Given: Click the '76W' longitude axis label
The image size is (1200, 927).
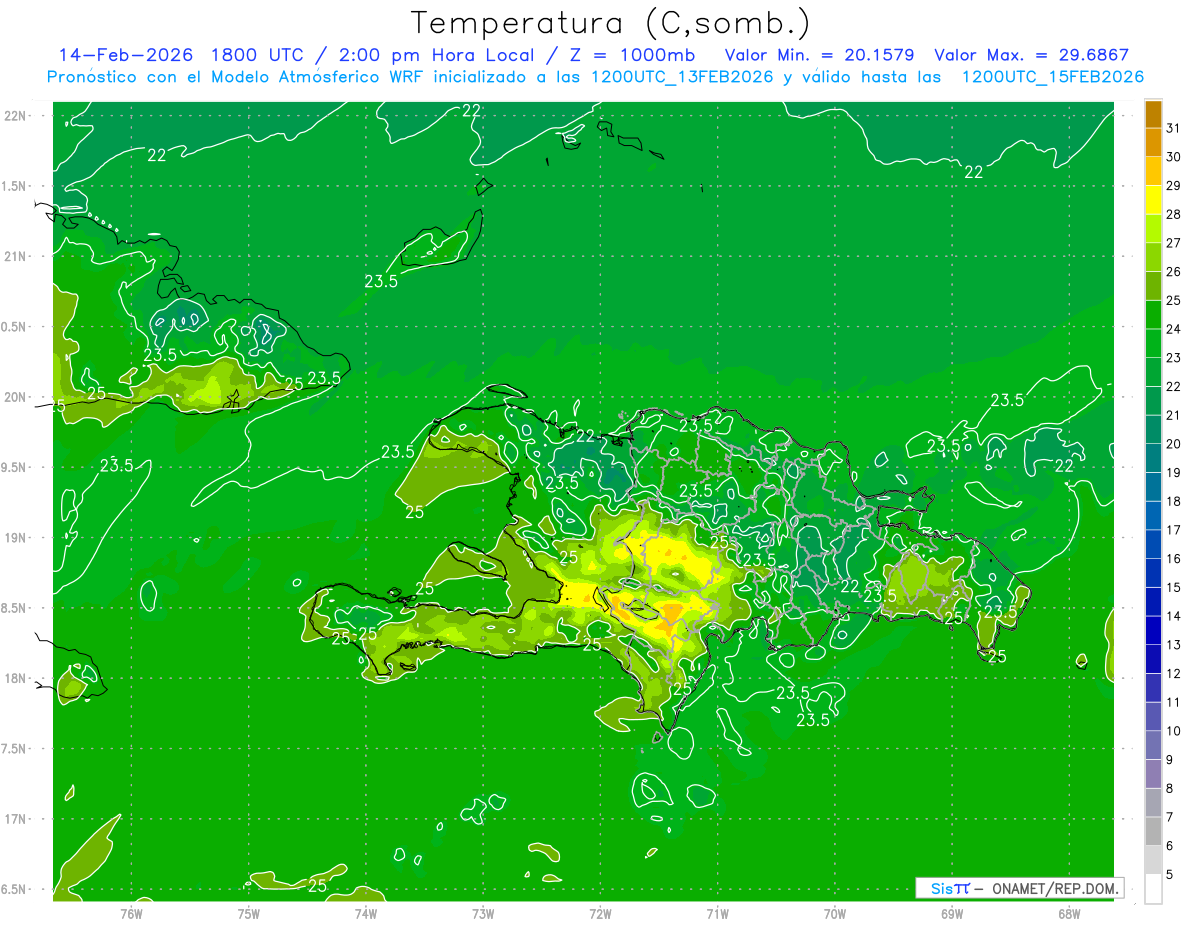Looking at the screenshot, I should click(131, 913).
